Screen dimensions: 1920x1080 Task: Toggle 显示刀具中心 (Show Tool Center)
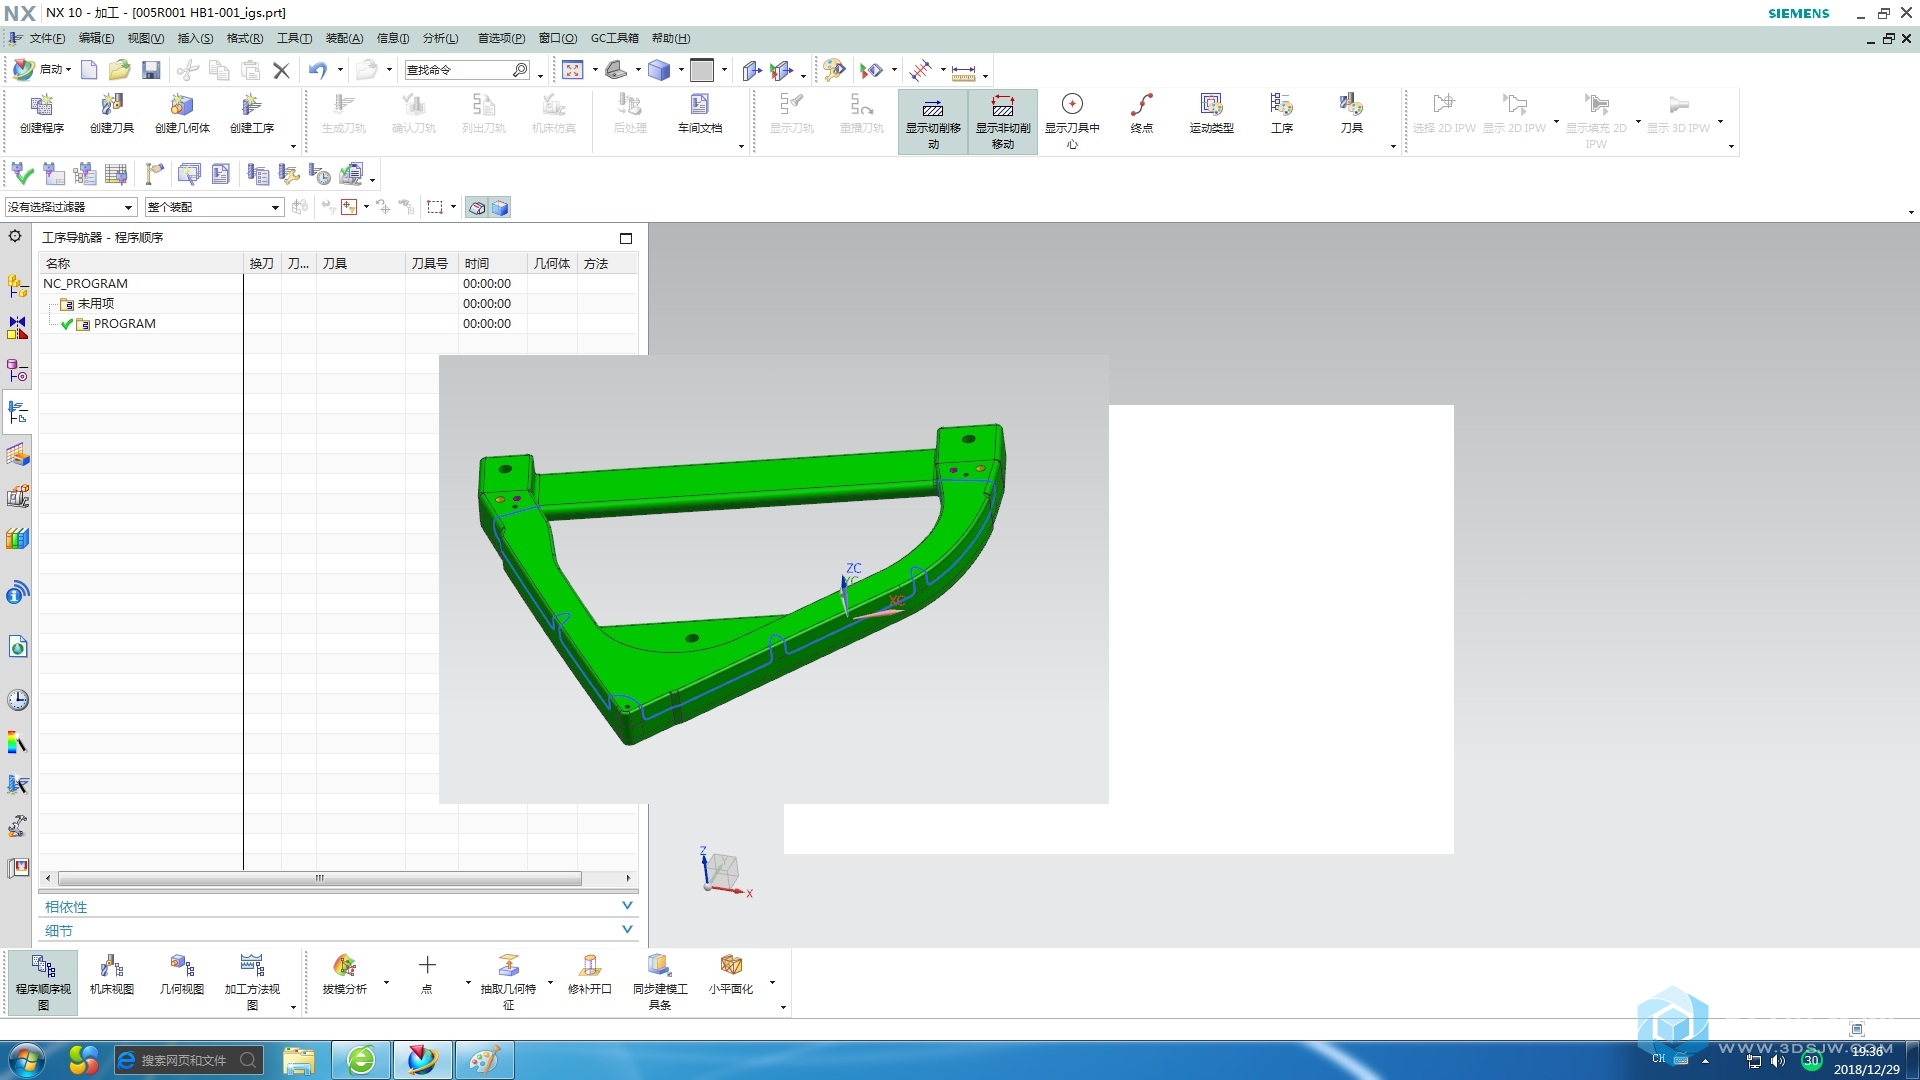coord(1072,121)
